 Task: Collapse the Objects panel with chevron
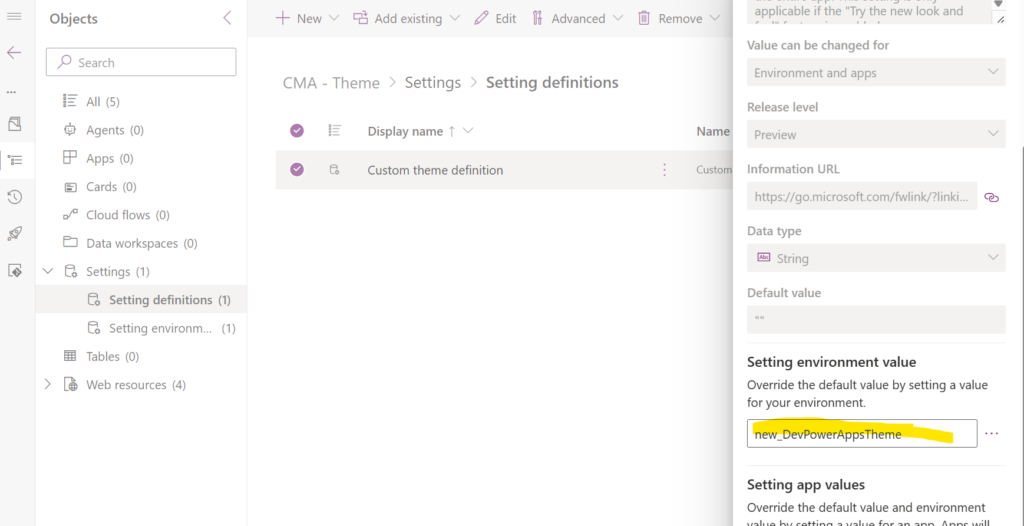(227, 18)
